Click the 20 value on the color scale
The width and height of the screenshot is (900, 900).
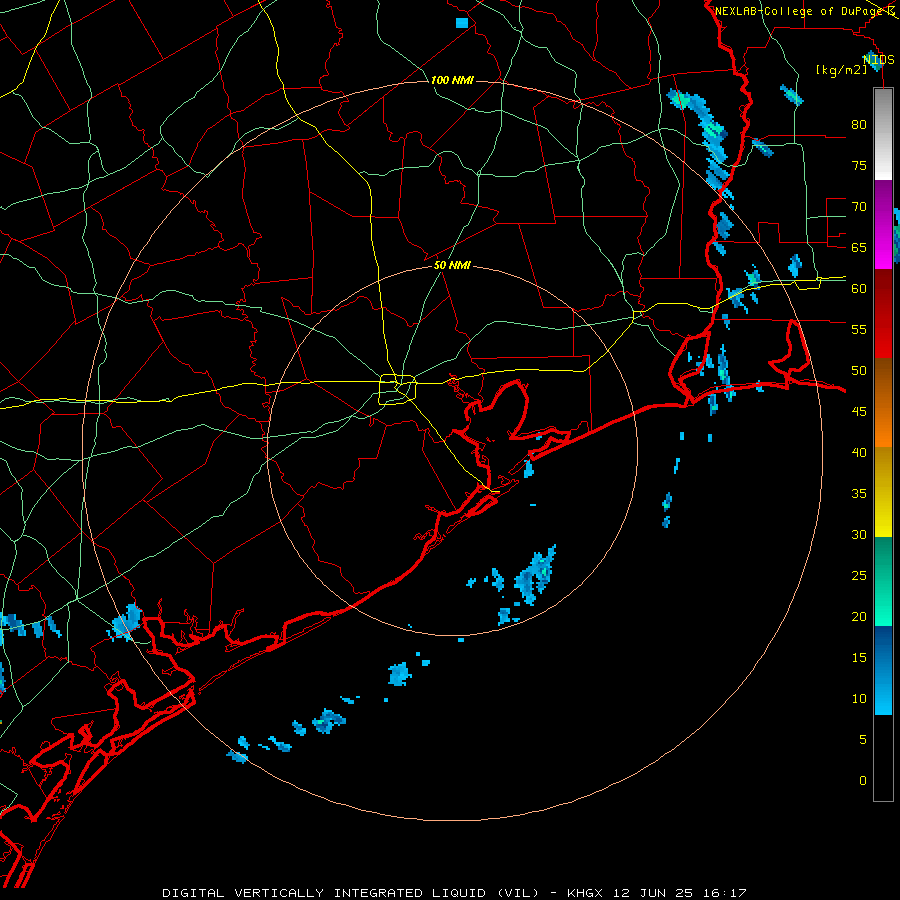coord(859,616)
